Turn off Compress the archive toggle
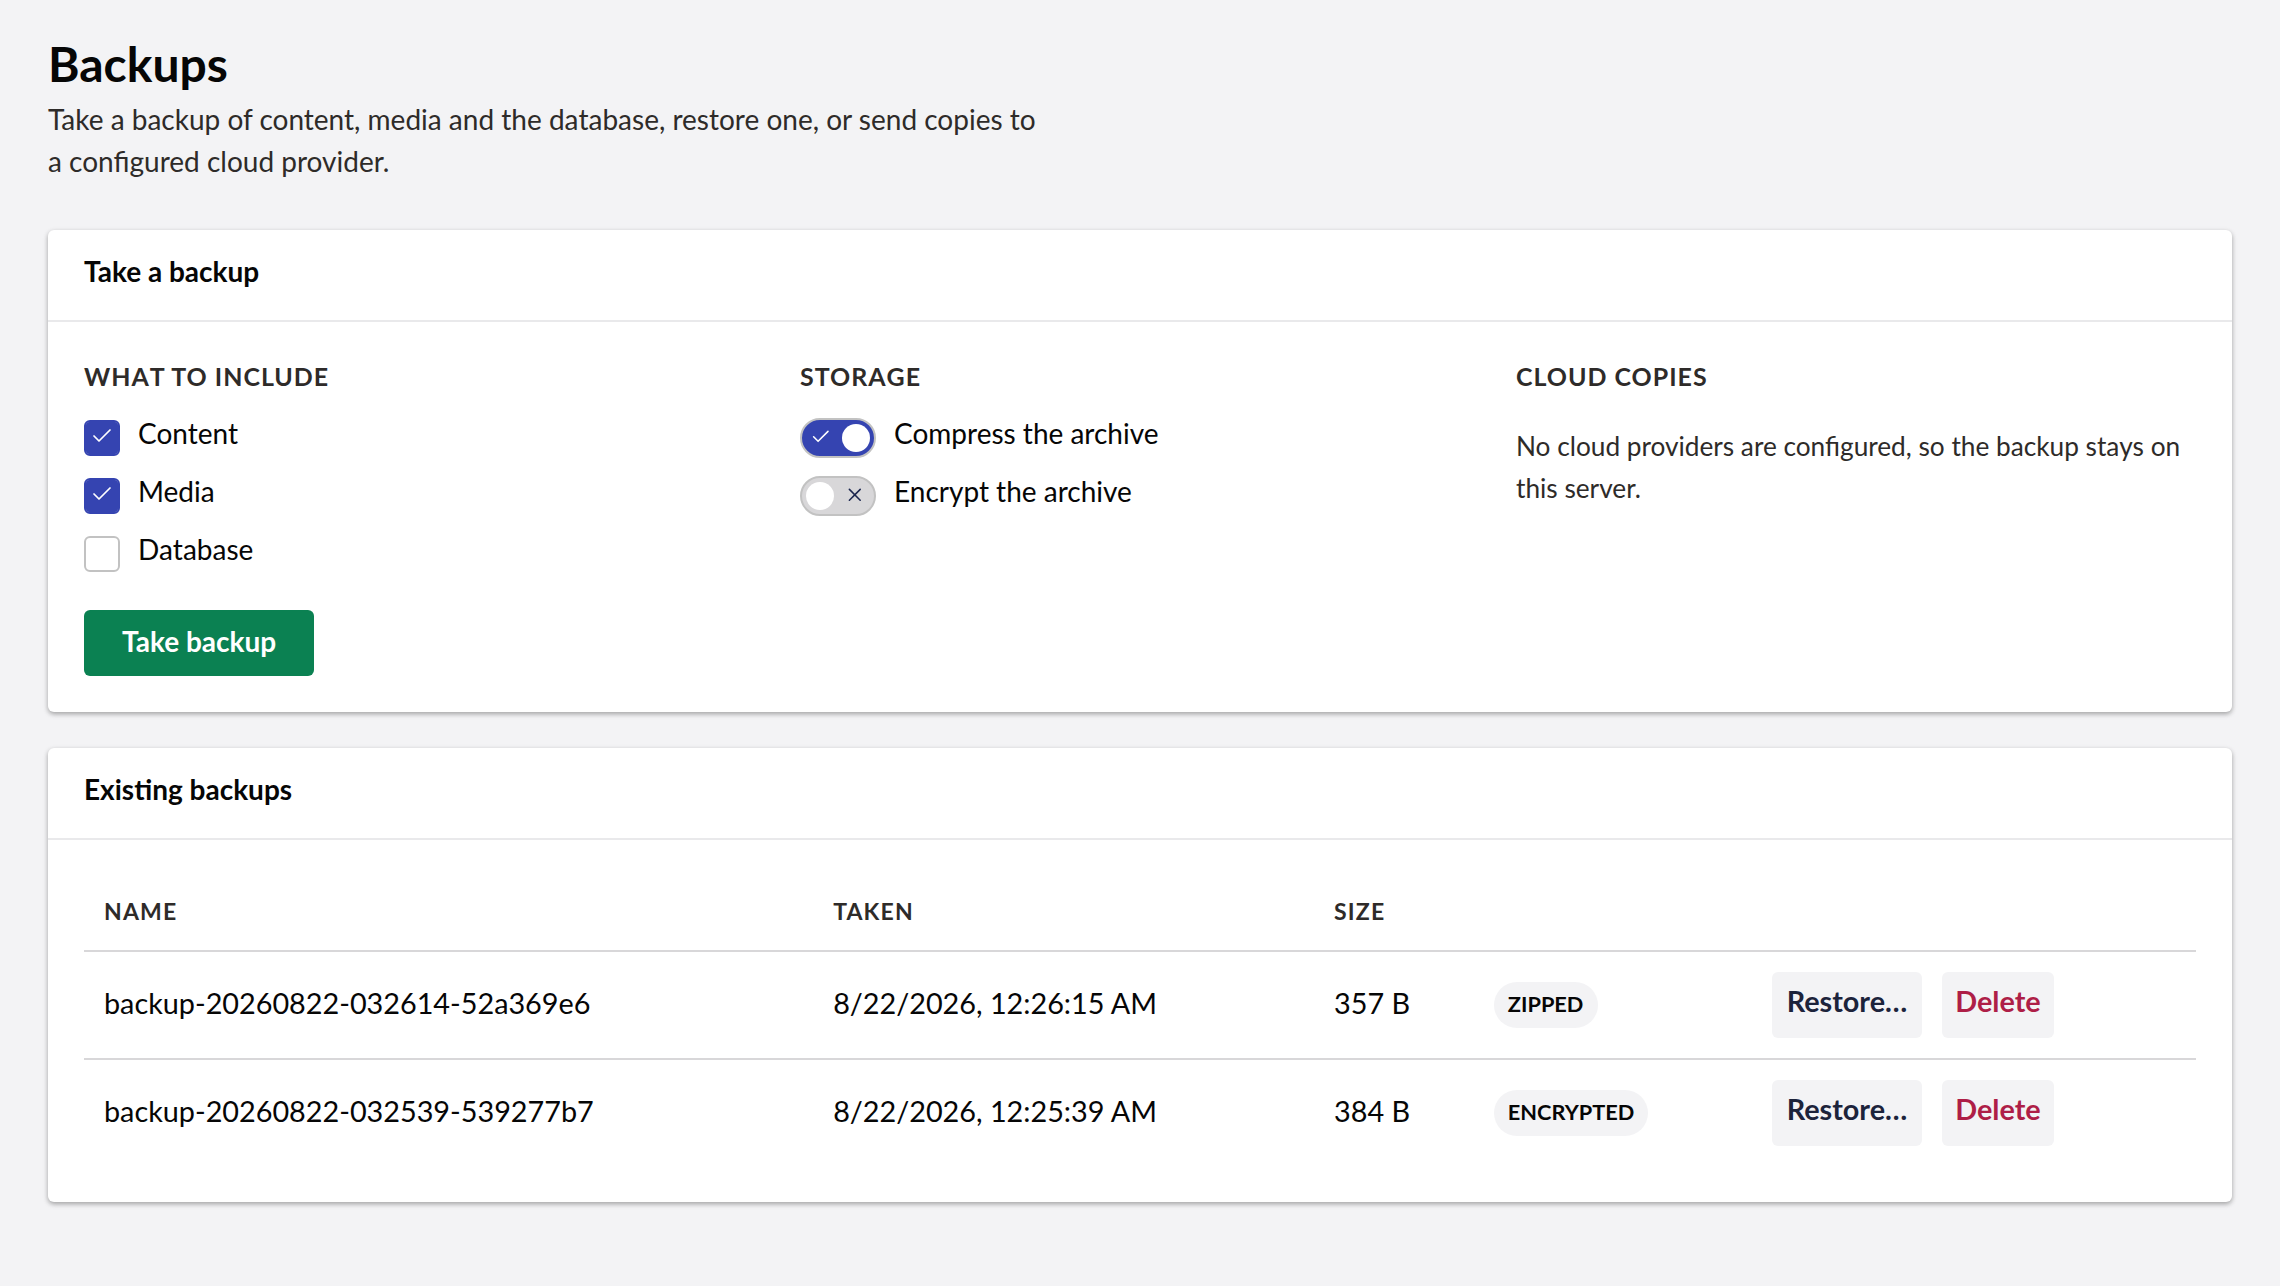The width and height of the screenshot is (2280, 1286). point(838,437)
